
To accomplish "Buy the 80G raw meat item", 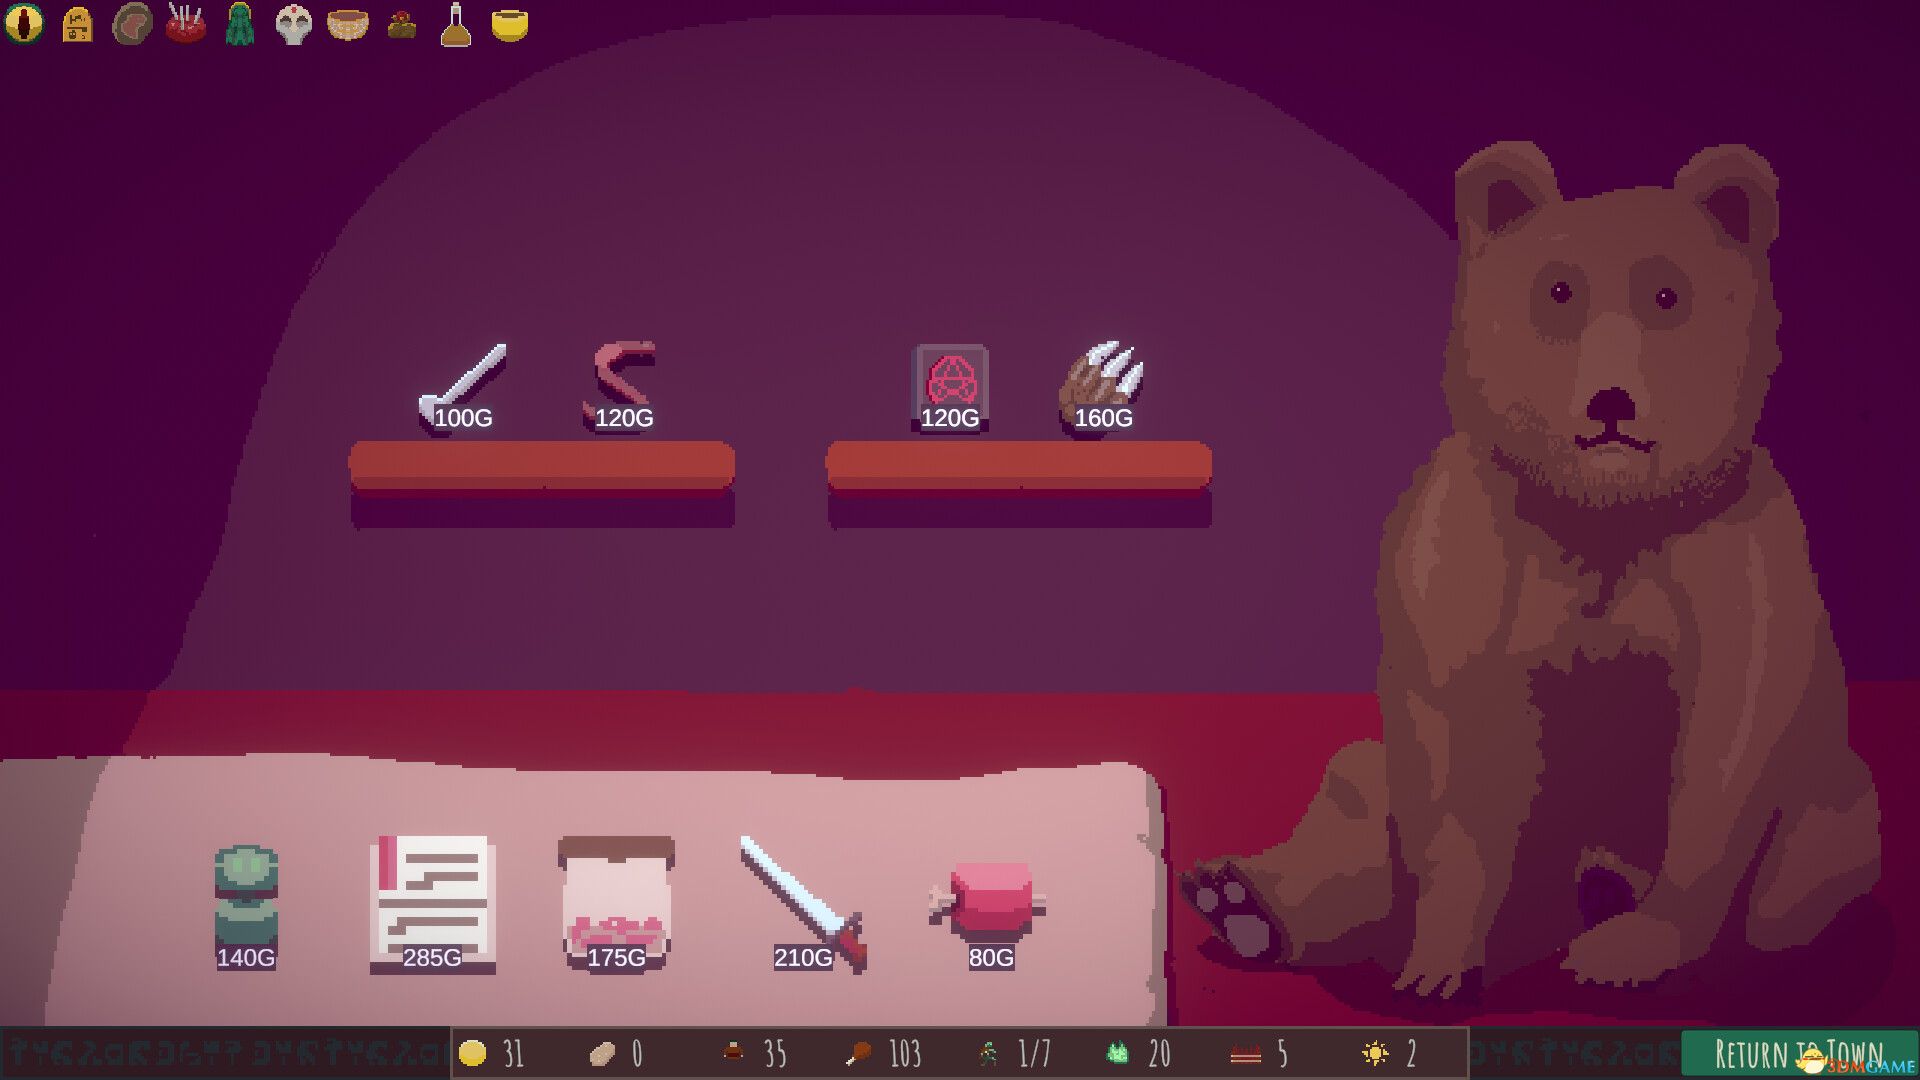I will tap(989, 900).
